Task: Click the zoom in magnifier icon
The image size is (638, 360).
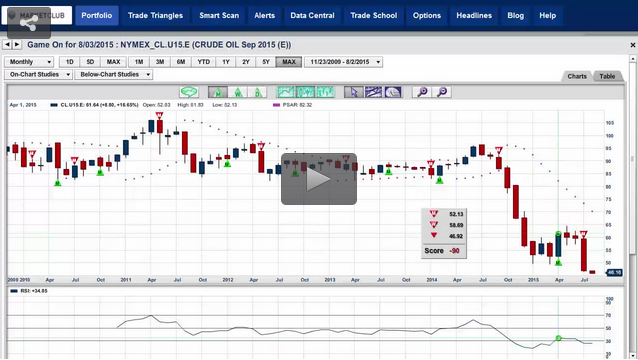Action: 422,92
